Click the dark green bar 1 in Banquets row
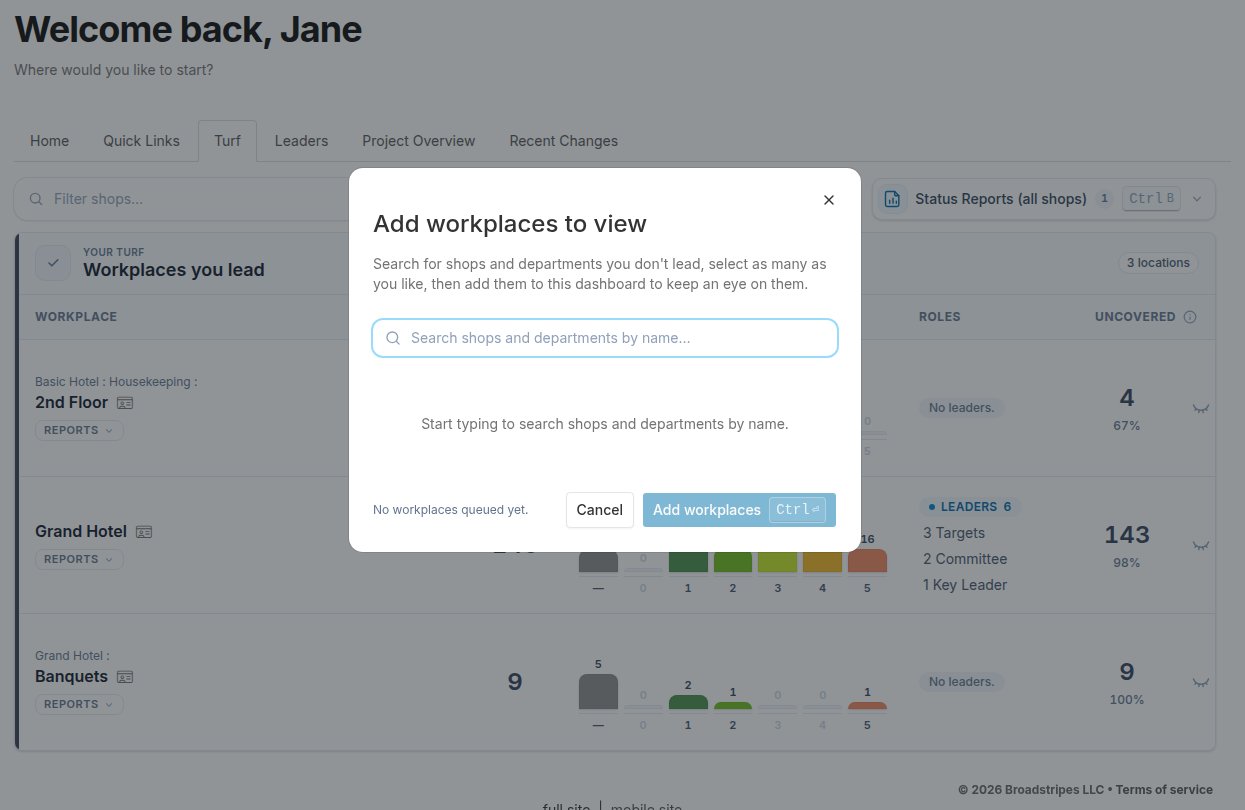1245x810 pixels. point(688,702)
